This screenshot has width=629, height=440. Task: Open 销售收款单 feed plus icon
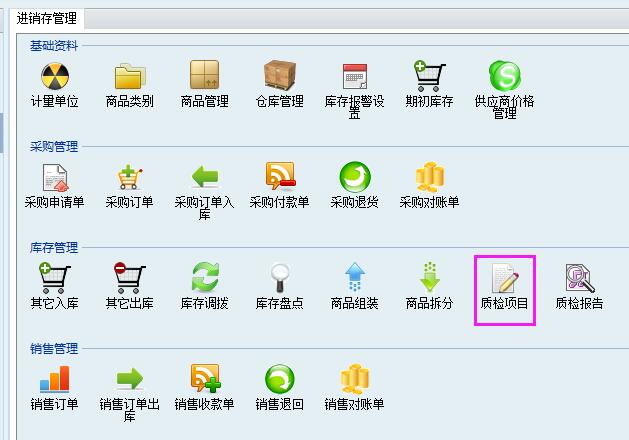pyautogui.click(x=205, y=378)
